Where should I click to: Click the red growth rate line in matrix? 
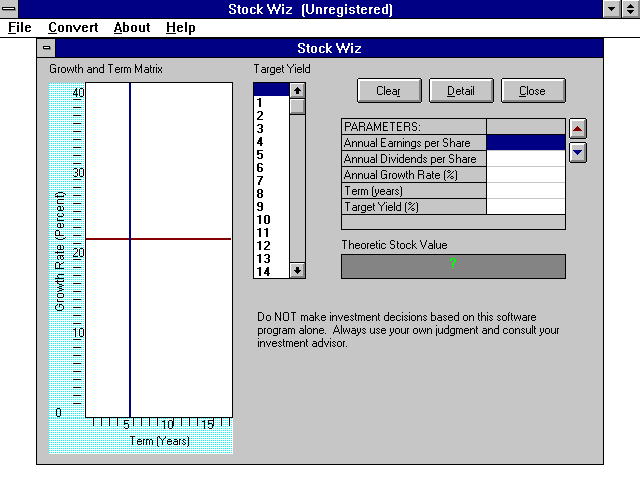[x=180, y=239]
